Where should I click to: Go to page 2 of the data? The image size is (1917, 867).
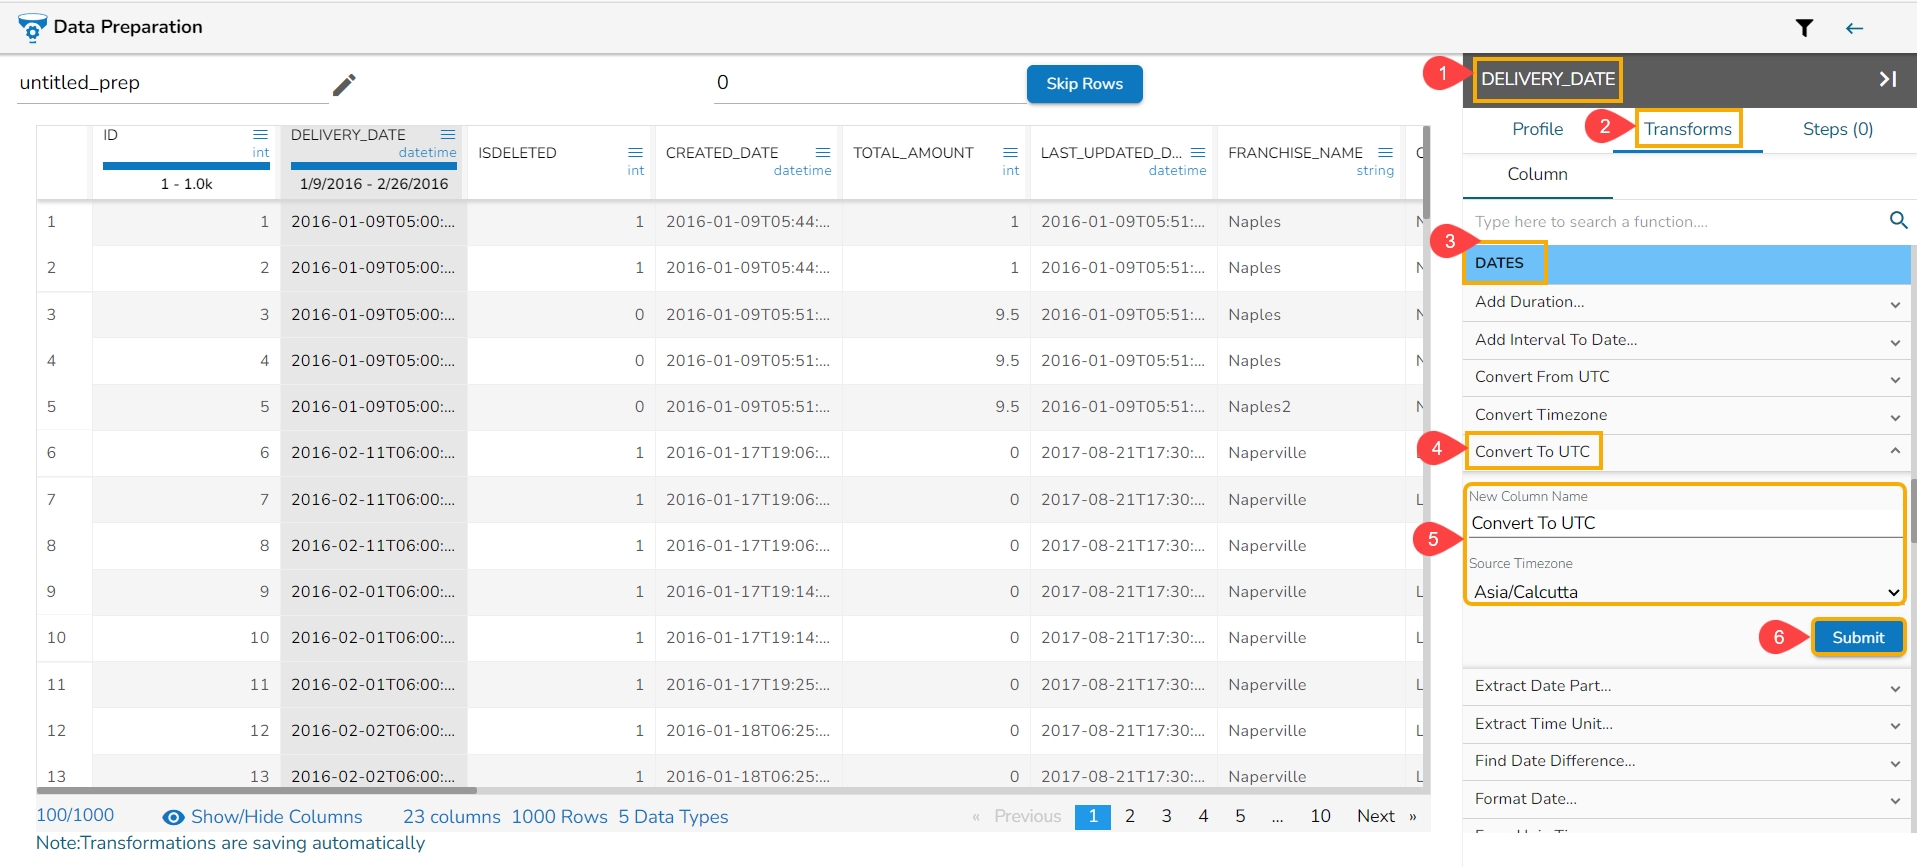(x=1129, y=816)
